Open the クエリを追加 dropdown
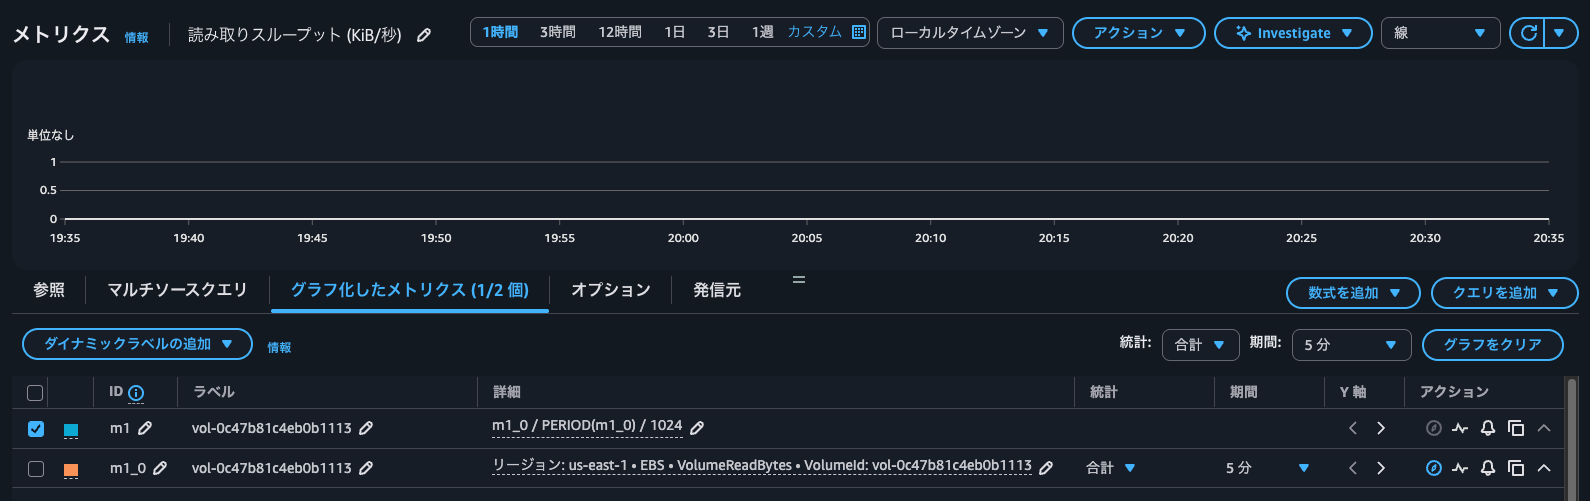 coord(1505,293)
